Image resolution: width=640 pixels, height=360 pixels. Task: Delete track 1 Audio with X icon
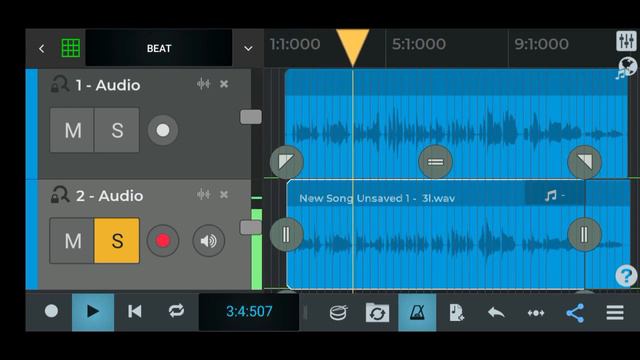tap(224, 84)
